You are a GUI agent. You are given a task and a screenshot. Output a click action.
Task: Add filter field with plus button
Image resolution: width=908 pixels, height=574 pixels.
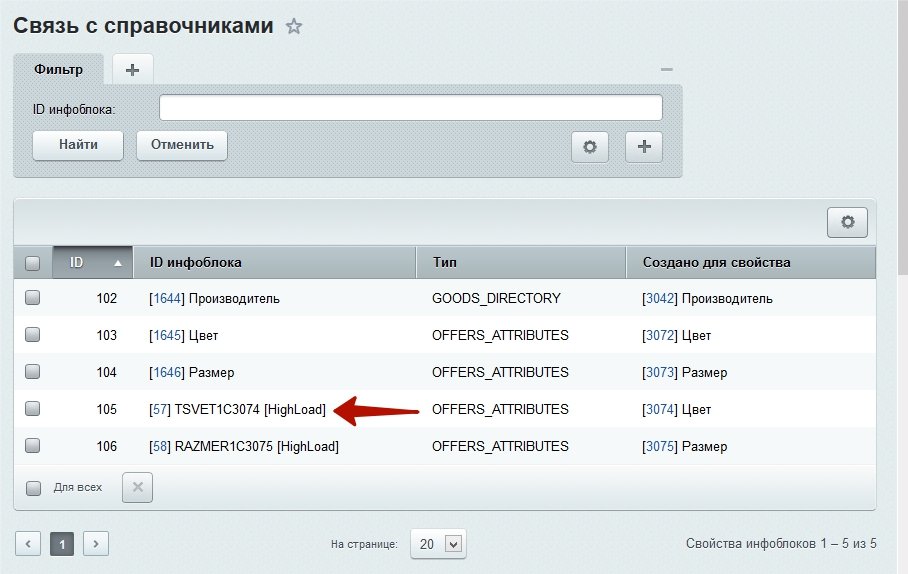pyautogui.click(x=644, y=147)
